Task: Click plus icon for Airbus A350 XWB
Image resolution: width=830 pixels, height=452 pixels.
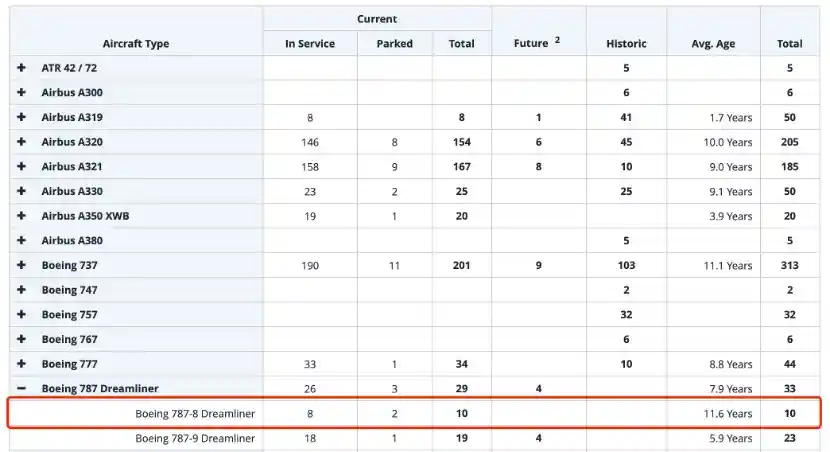Action: pyautogui.click(x=21, y=216)
